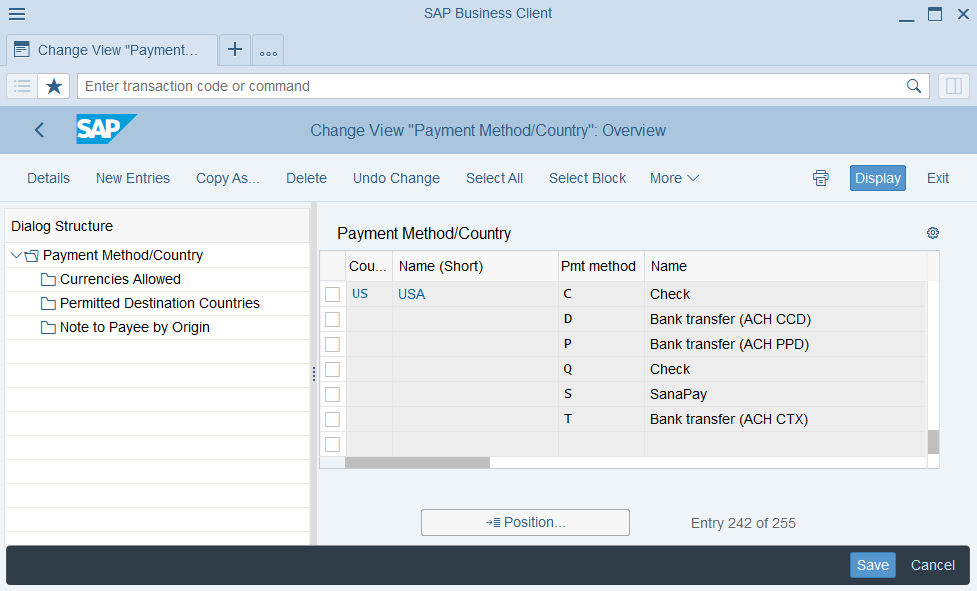Click the tab page icon for Change View

(x=22, y=50)
